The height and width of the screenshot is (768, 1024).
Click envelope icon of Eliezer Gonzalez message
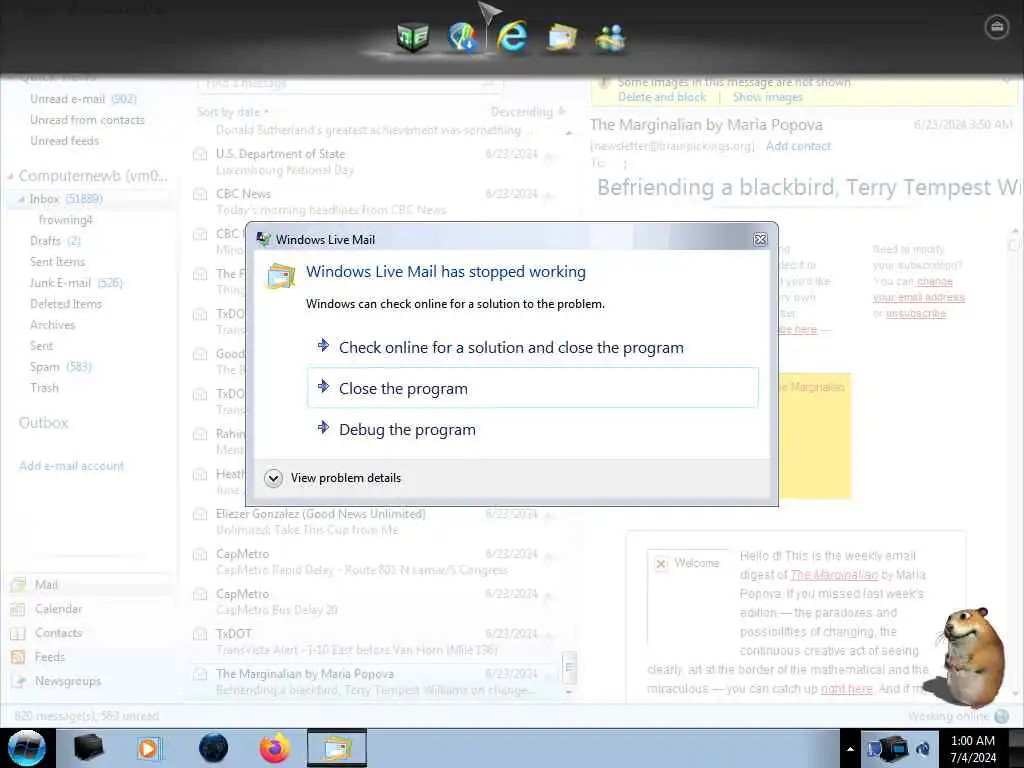[x=200, y=515]
